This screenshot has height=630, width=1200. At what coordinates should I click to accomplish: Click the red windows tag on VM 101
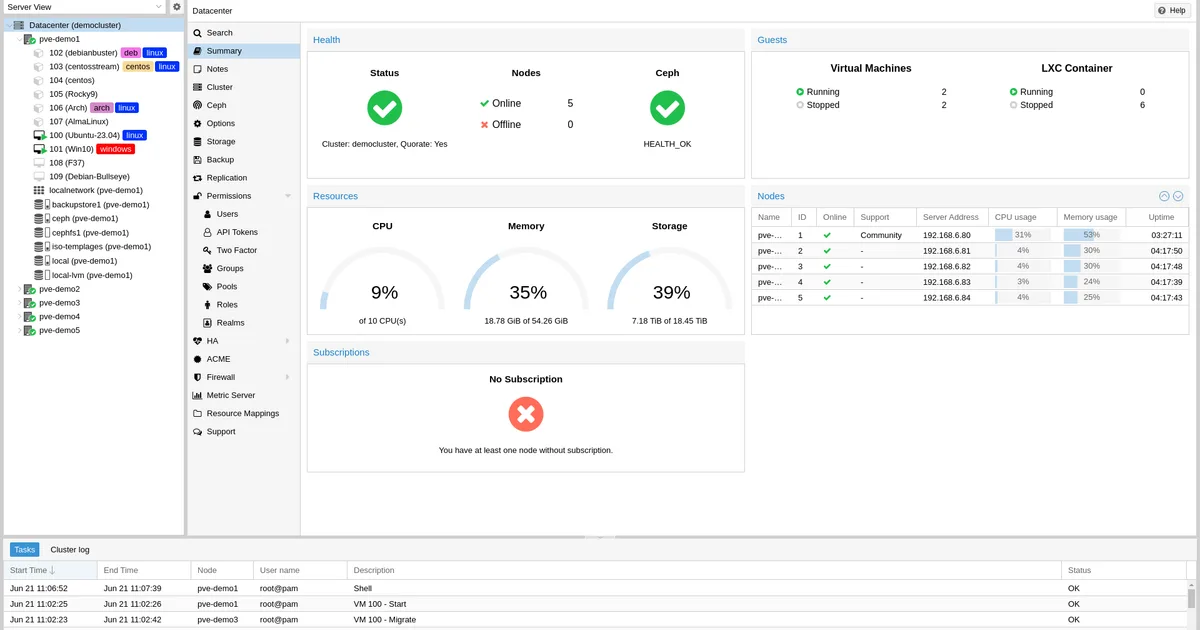[116, 149]
